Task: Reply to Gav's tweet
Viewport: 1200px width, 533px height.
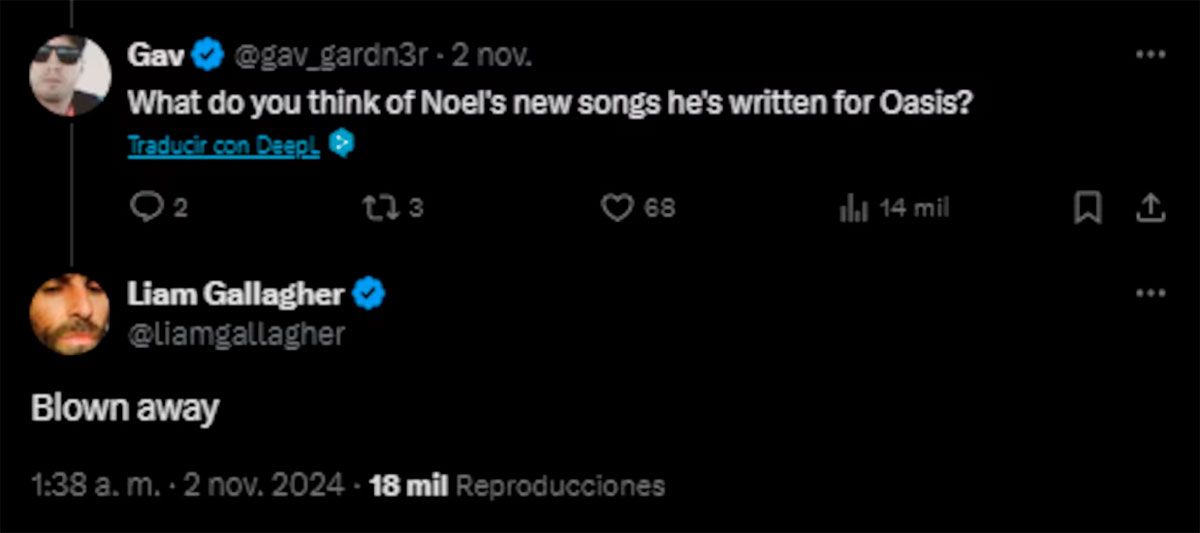Action: pyautogui.click(x=147, y=207)
